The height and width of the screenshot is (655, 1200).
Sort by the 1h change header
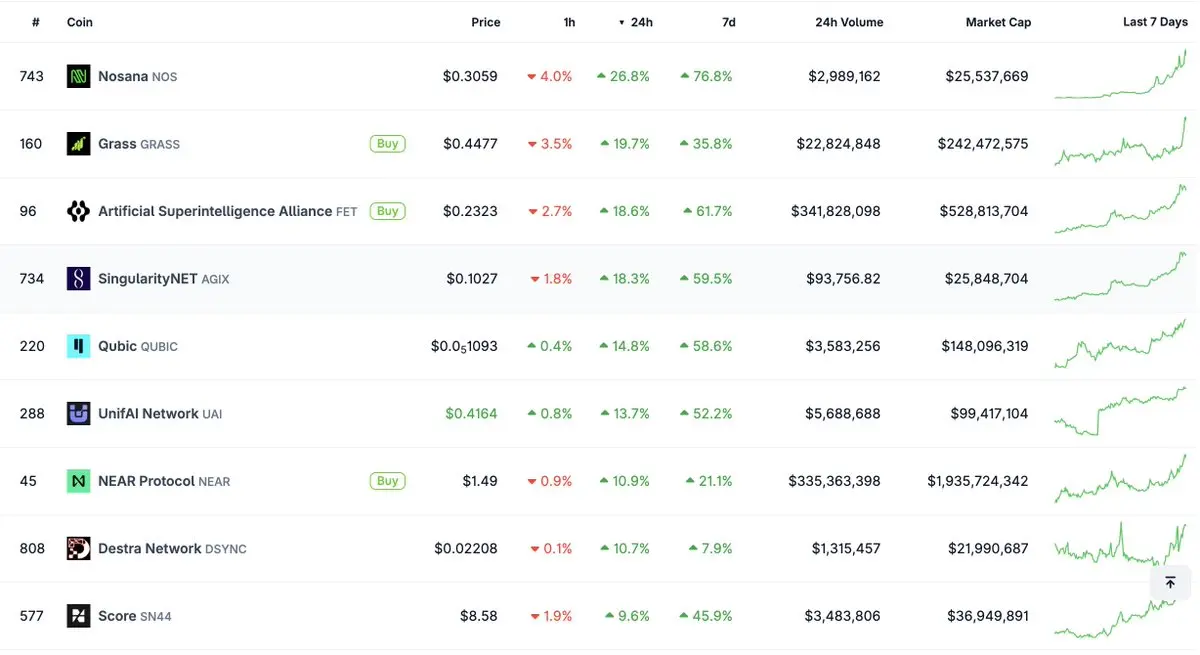click(569, 22)
